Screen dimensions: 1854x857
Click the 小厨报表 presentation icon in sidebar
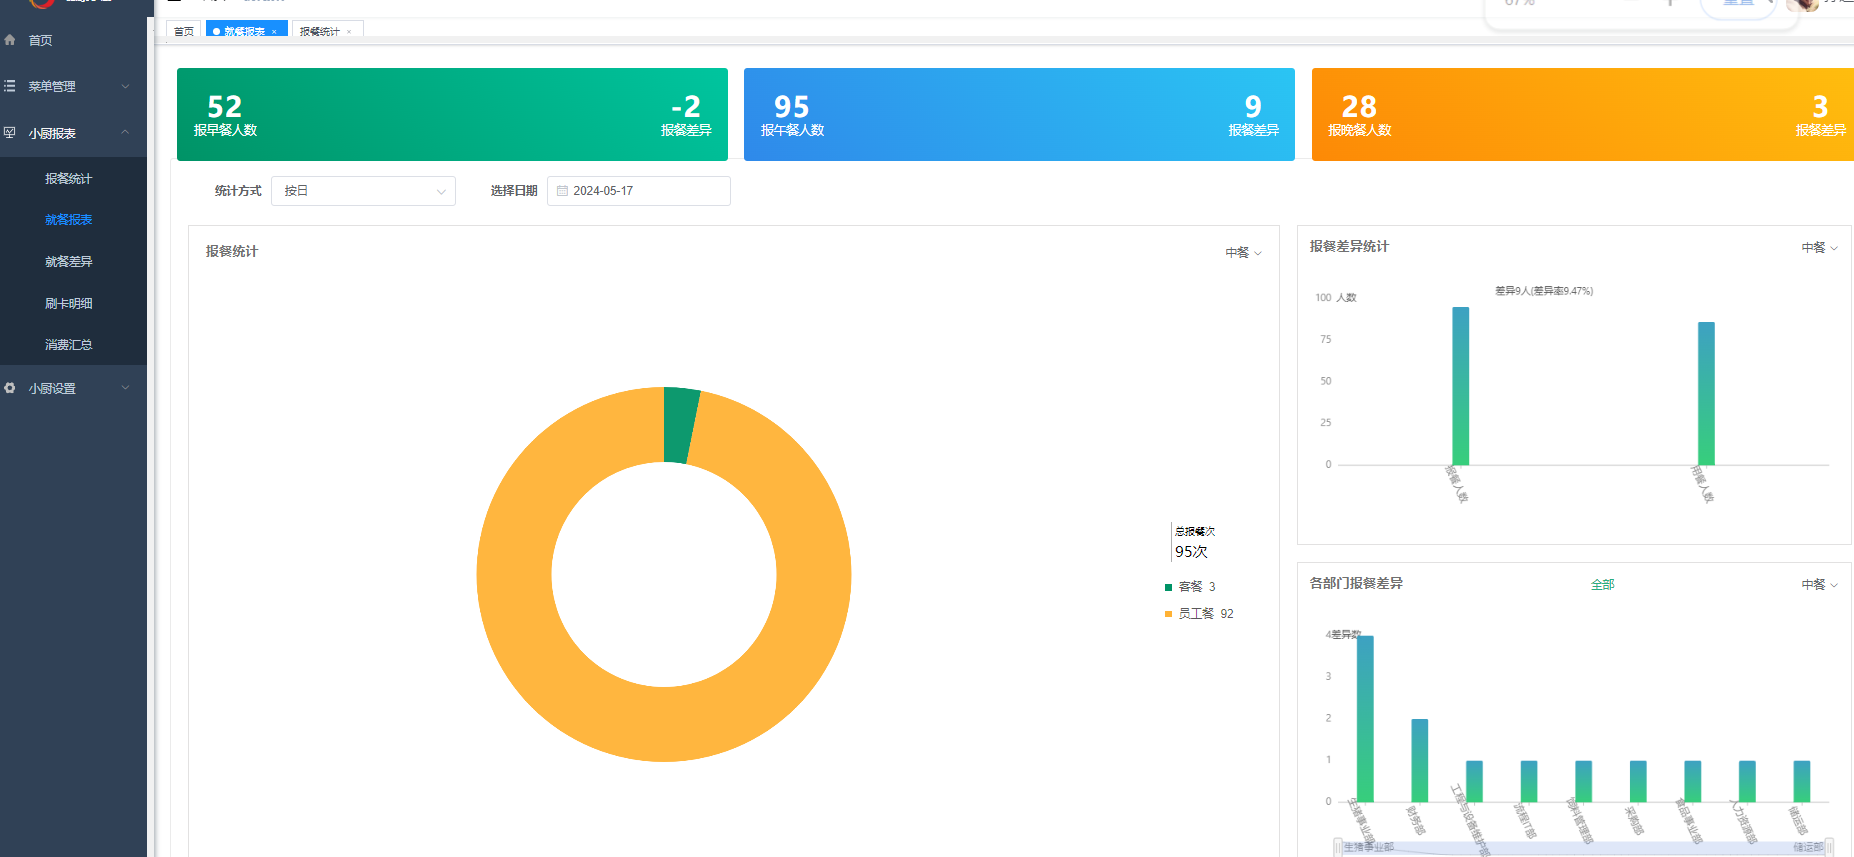click(10, 133)
